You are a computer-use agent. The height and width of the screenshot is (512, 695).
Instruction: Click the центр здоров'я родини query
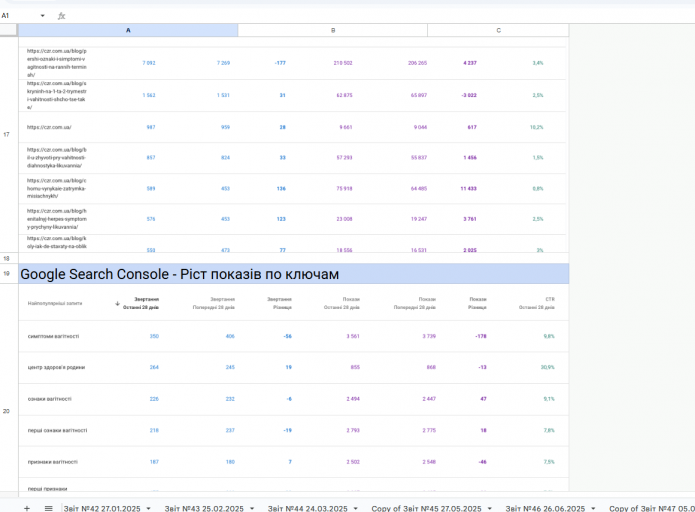coord(56,367)
